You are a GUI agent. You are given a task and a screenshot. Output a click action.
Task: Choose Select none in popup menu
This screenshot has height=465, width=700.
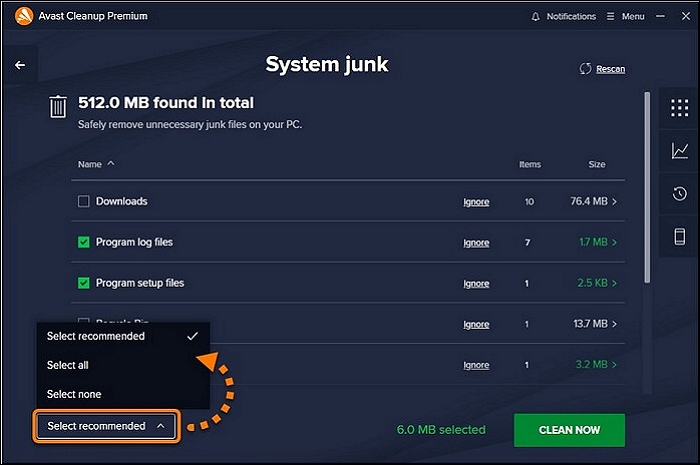[x=123, y=394]
